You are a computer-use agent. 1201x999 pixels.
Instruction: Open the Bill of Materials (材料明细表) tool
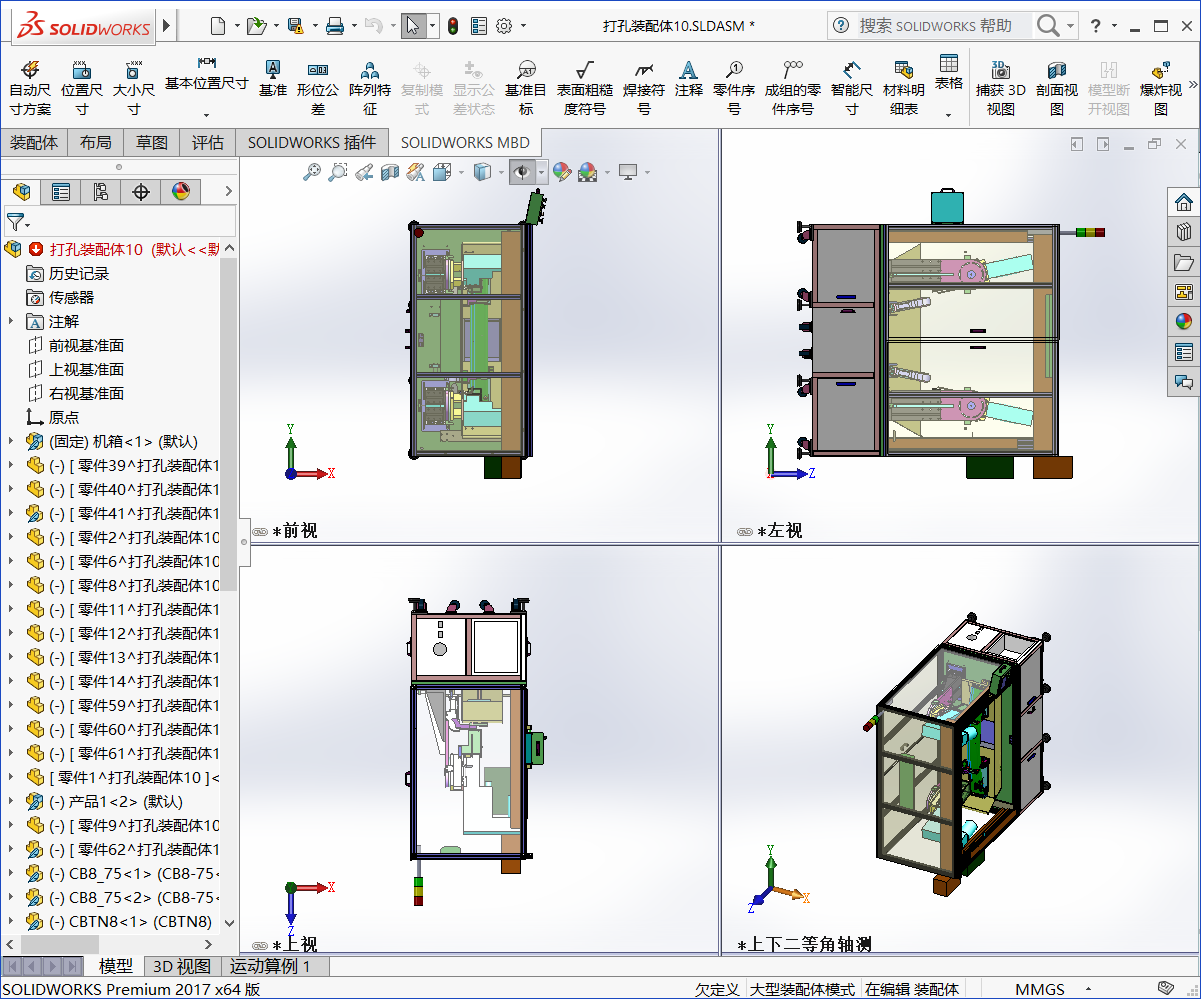(904, 86)
